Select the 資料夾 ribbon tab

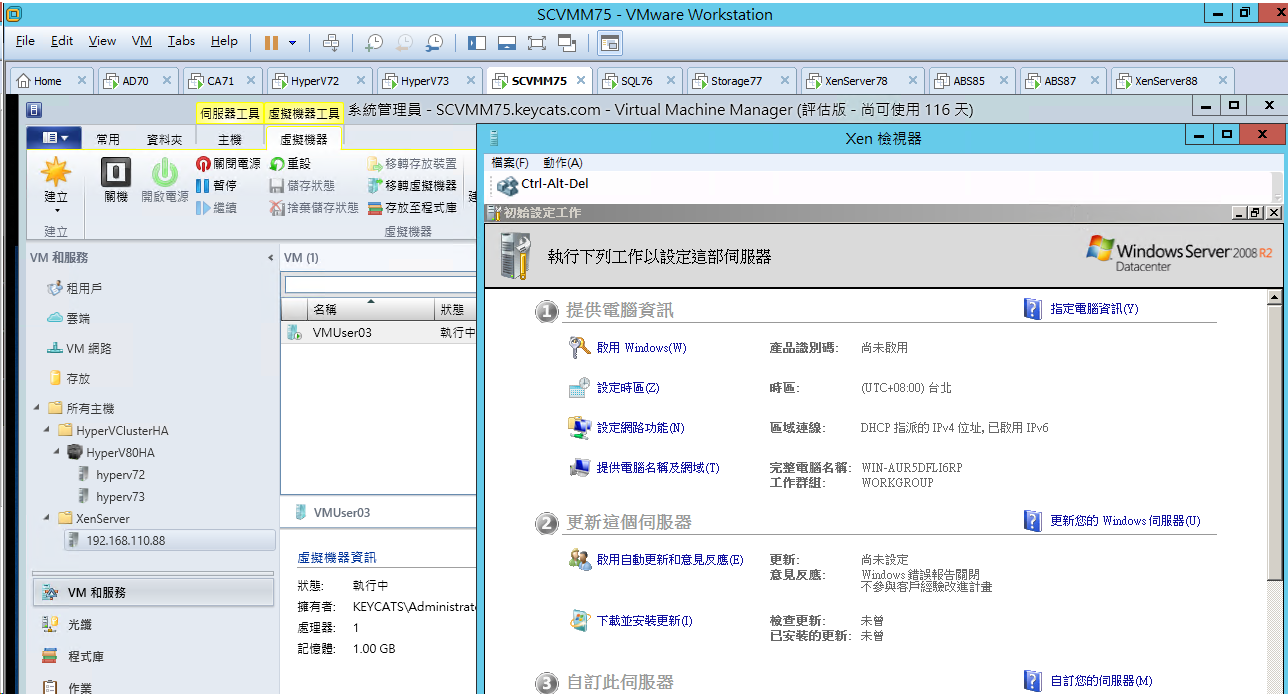pyautogui.click(x=165, y=140)
